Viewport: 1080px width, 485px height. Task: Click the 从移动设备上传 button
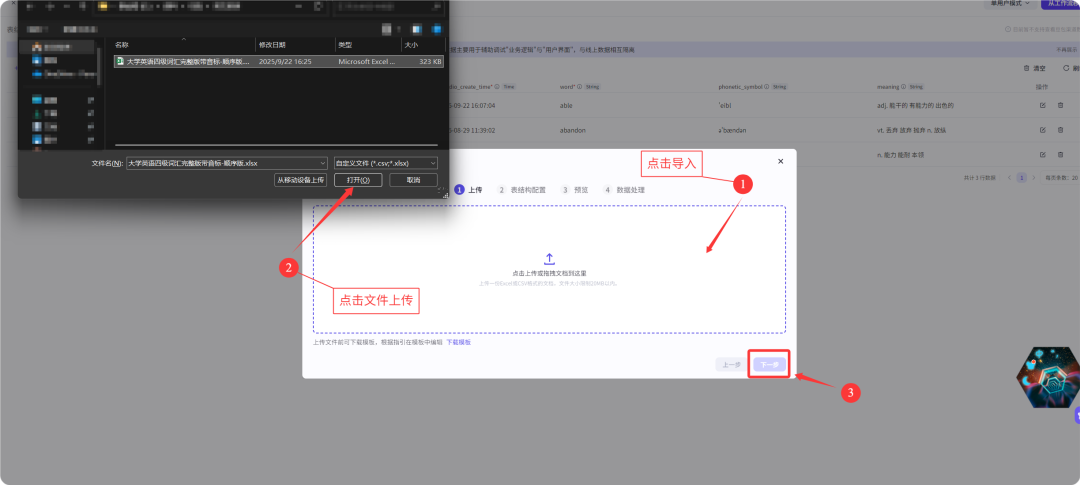coord(301,180)
